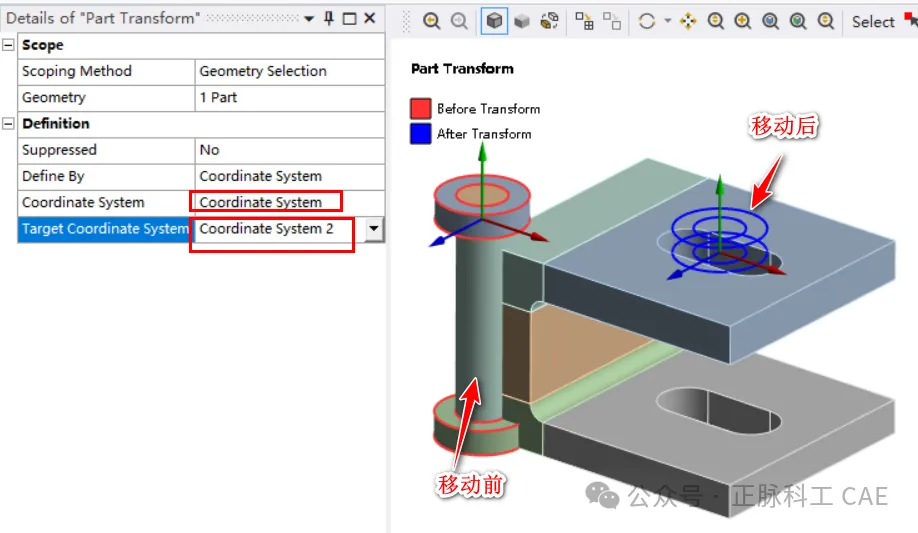Viewport: 918px width, 533px height.
Task: Collapse the Scope section
Action: tap(9, 45)
